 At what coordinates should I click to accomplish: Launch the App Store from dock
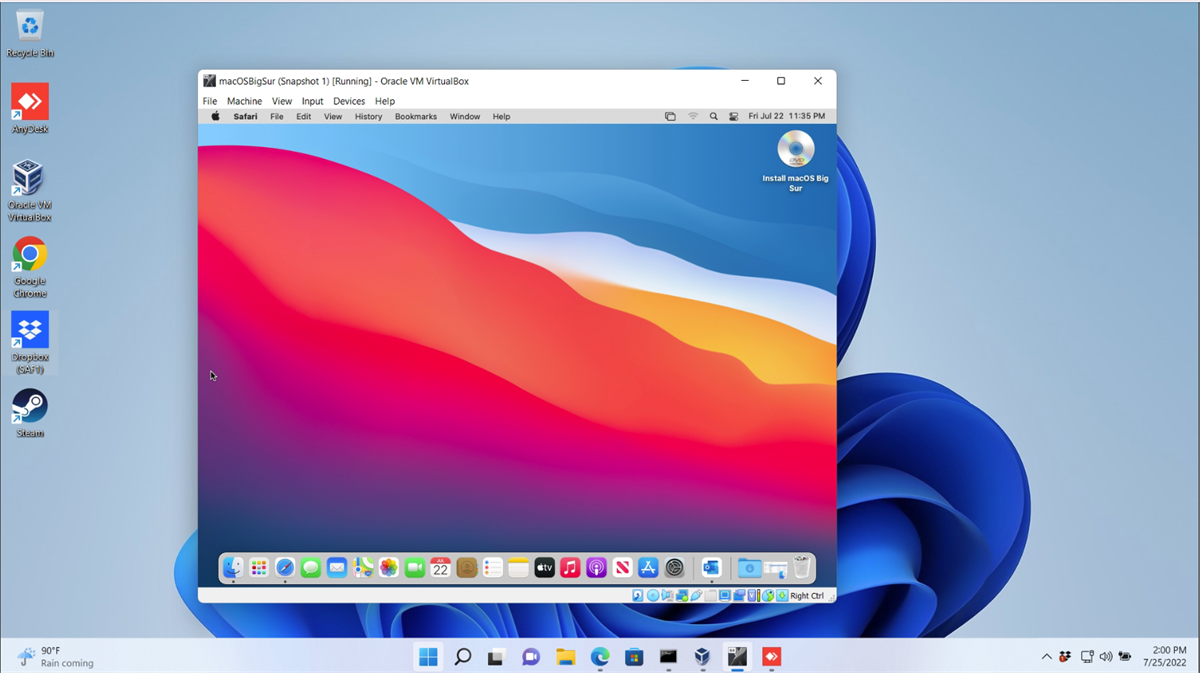[x=648, y=568]
